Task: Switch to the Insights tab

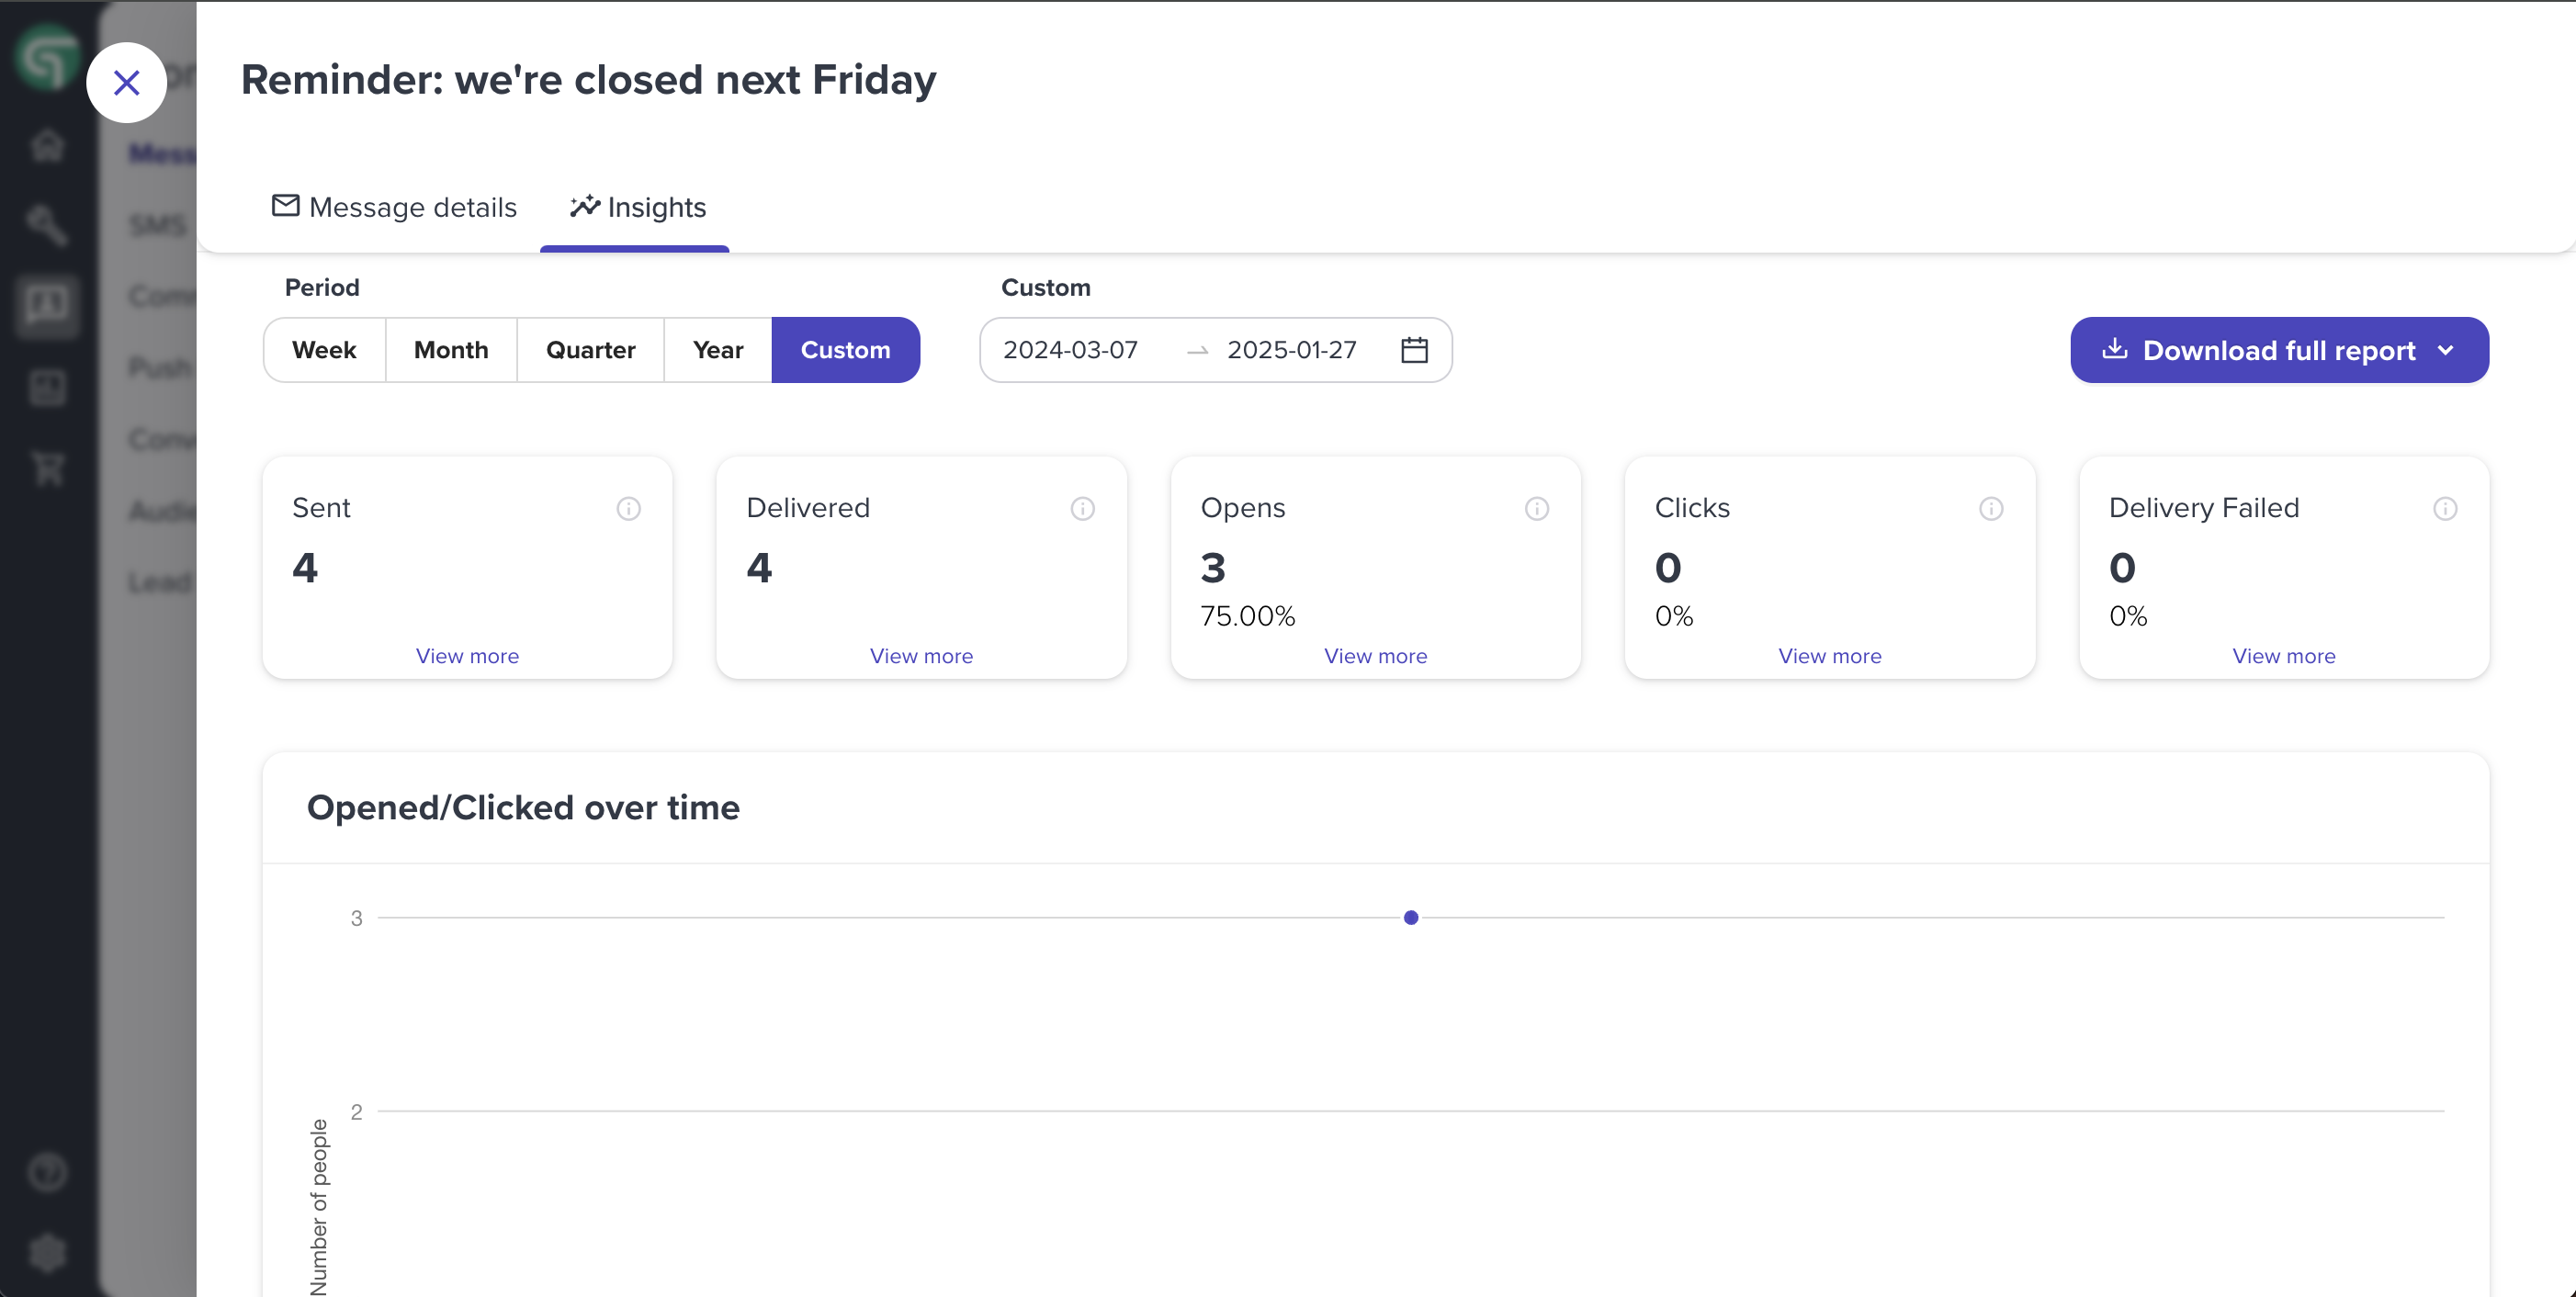Action: [637, 207]
